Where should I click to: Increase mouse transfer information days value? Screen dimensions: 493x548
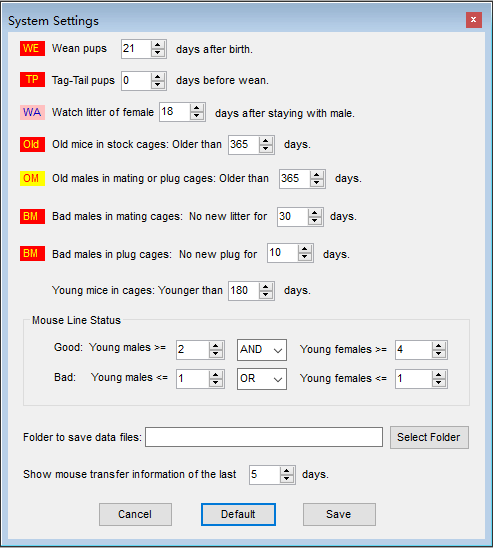[x=287, y=471]
